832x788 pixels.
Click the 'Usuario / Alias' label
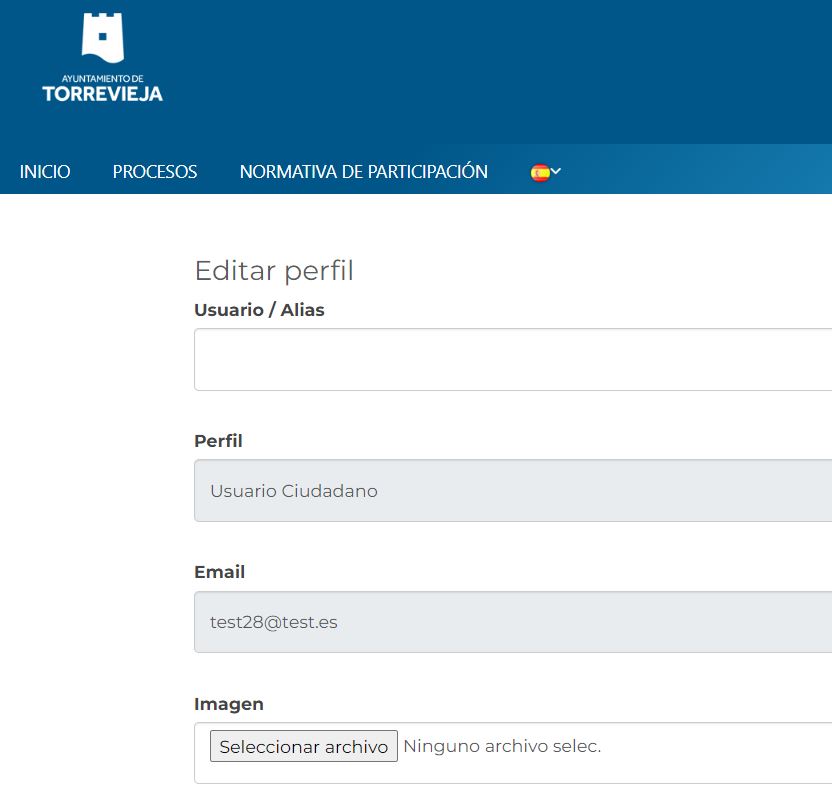pos(259,310)
